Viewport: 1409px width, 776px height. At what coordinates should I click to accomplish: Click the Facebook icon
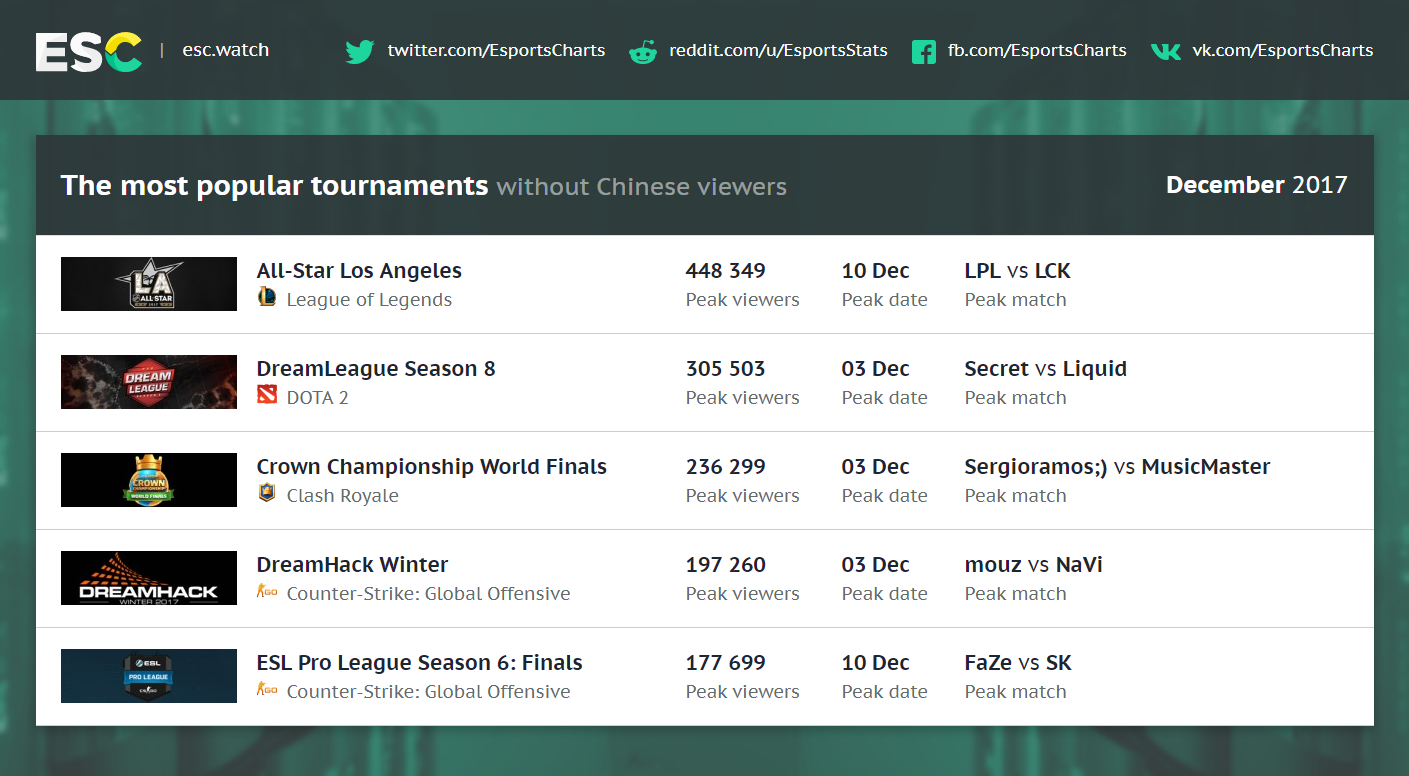923,51
